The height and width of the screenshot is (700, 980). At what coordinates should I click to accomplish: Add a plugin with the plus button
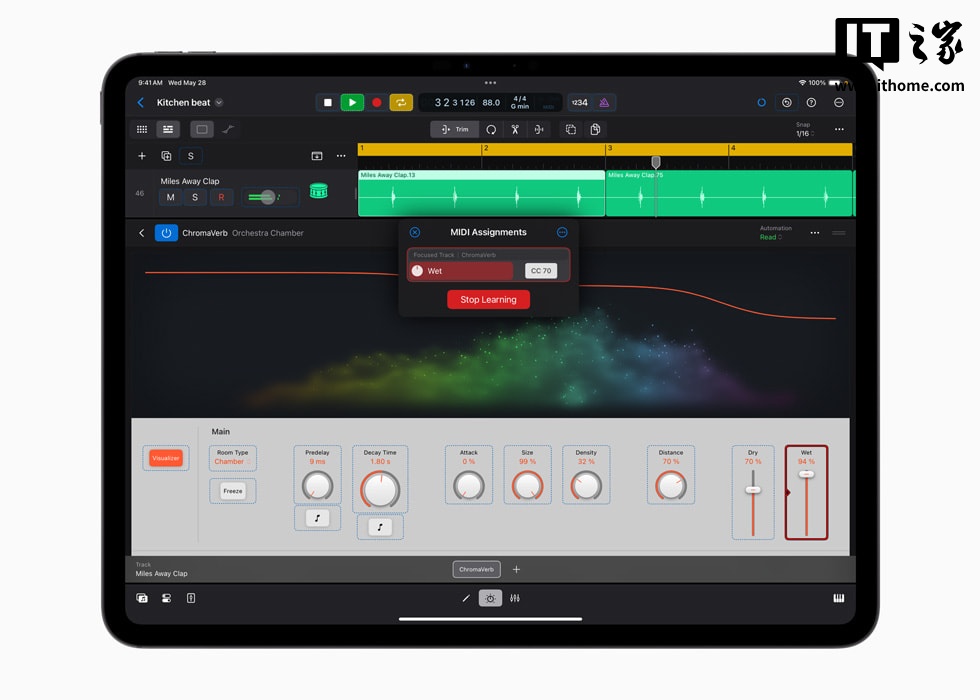click(516, 569)
